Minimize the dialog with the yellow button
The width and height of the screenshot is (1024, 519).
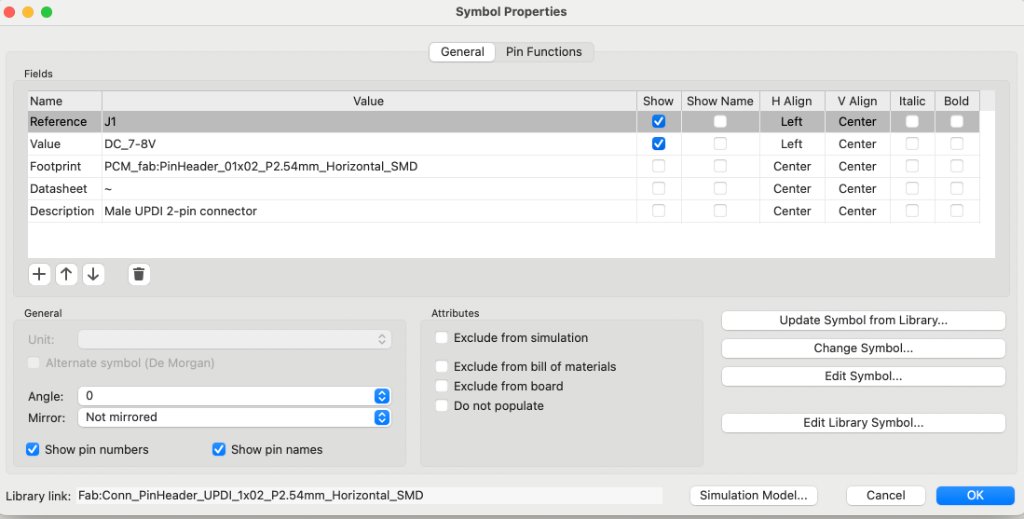coord(28,12)
